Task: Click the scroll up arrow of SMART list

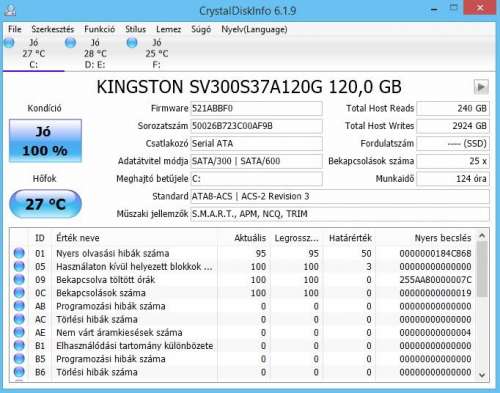Action: point(482,236)
